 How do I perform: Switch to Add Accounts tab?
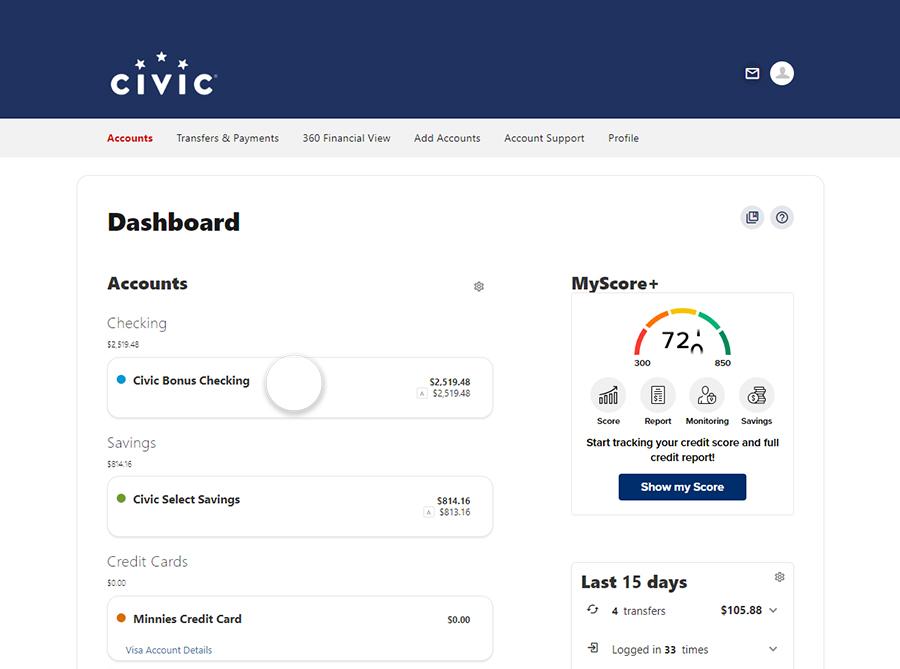click(x=447, y=138)
